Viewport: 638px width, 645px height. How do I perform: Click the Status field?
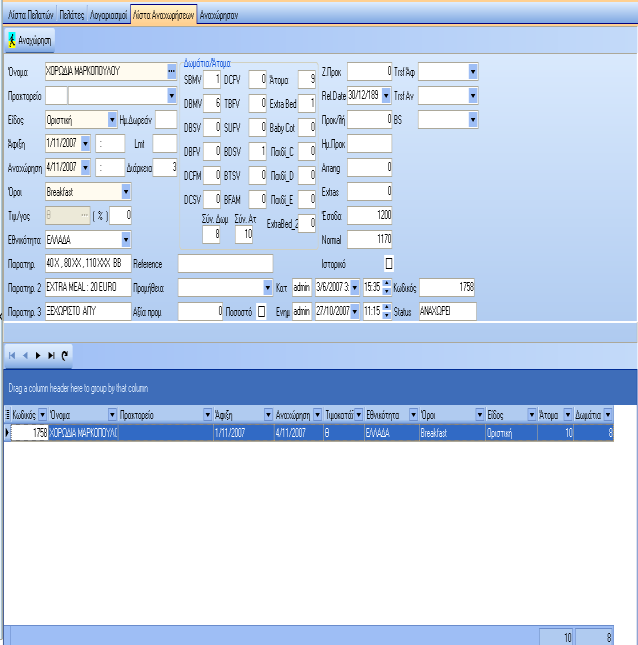(x=448, y=311)
